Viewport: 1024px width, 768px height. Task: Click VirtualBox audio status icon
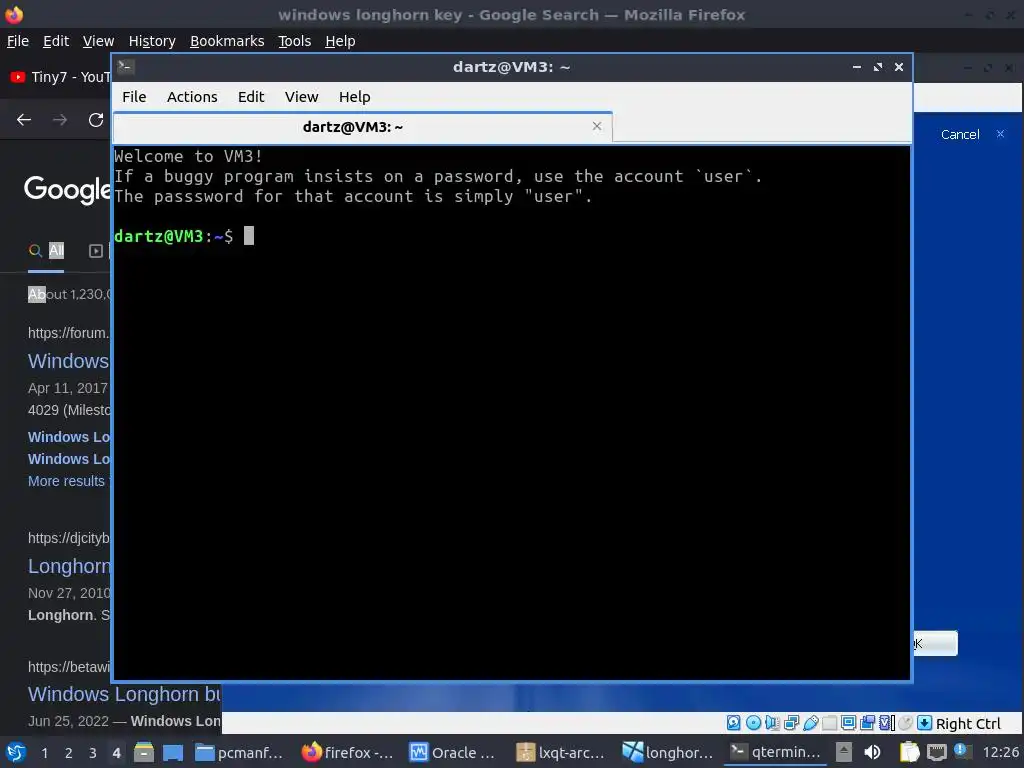tap(772, 723)
